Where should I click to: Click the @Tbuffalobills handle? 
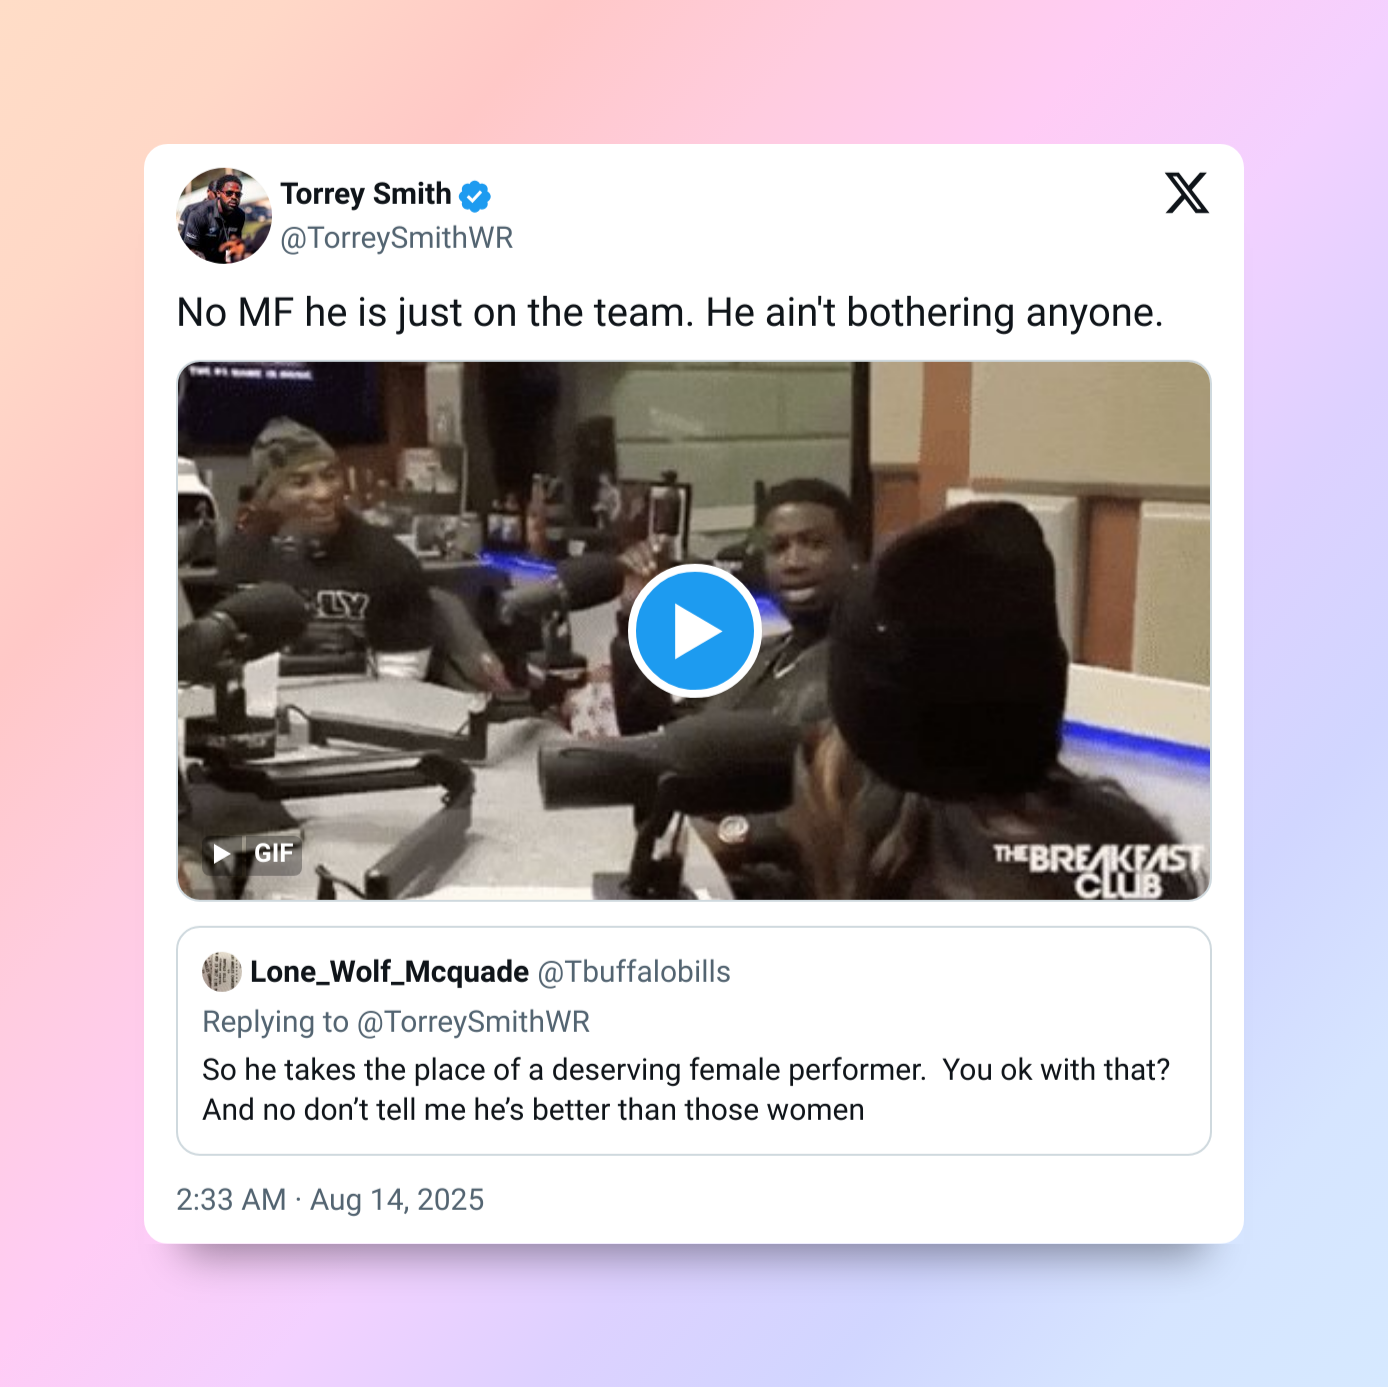click(634, 972)
